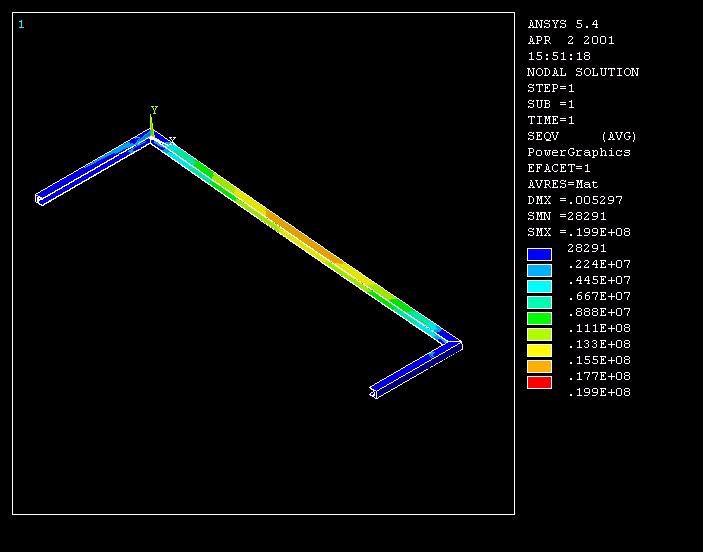Select the right corner joint of the frame
The height and width of the screenshot is (552, 703).
pos(457,345)
